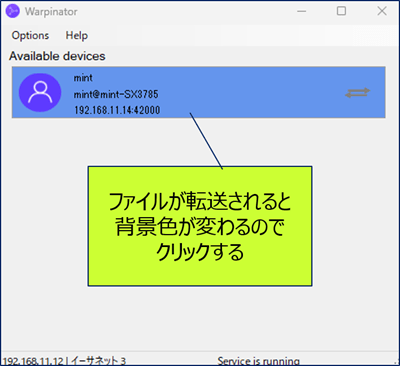400x366 pixels.
Task: Open the Help menu
Action: point(77,35)
